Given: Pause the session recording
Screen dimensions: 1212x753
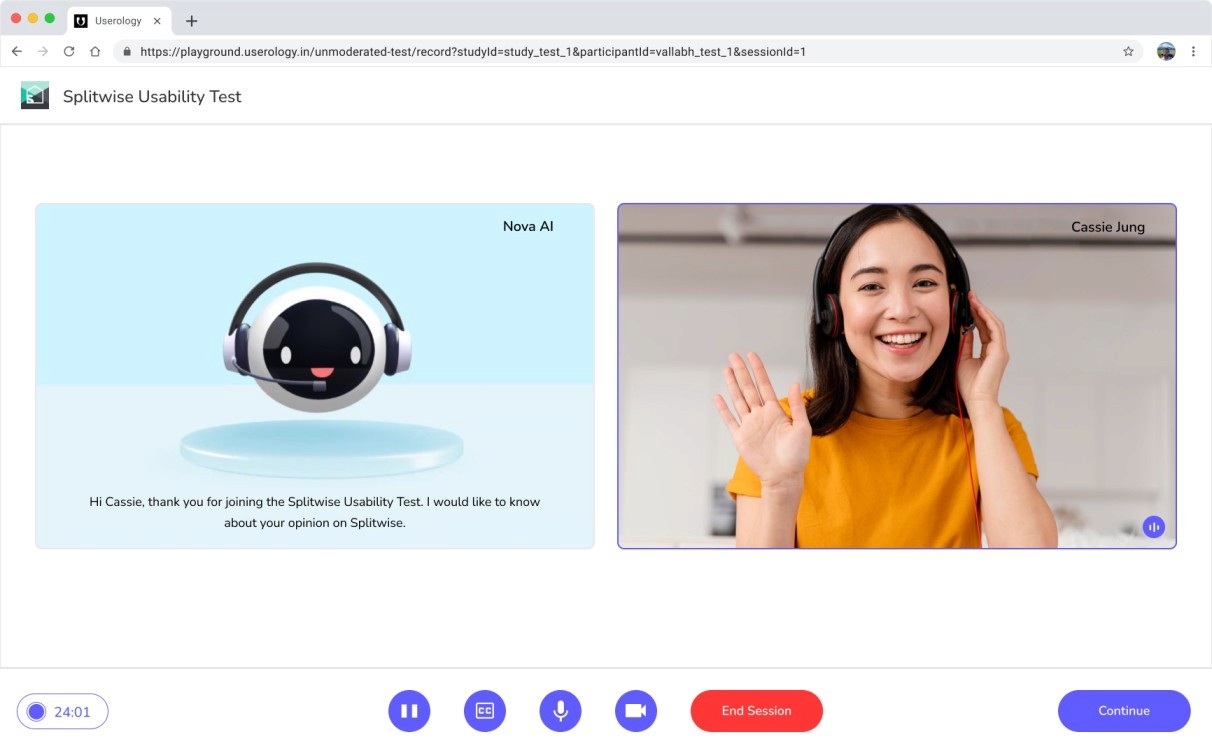Looking at the screenshot, I should [x=409, y=711].
